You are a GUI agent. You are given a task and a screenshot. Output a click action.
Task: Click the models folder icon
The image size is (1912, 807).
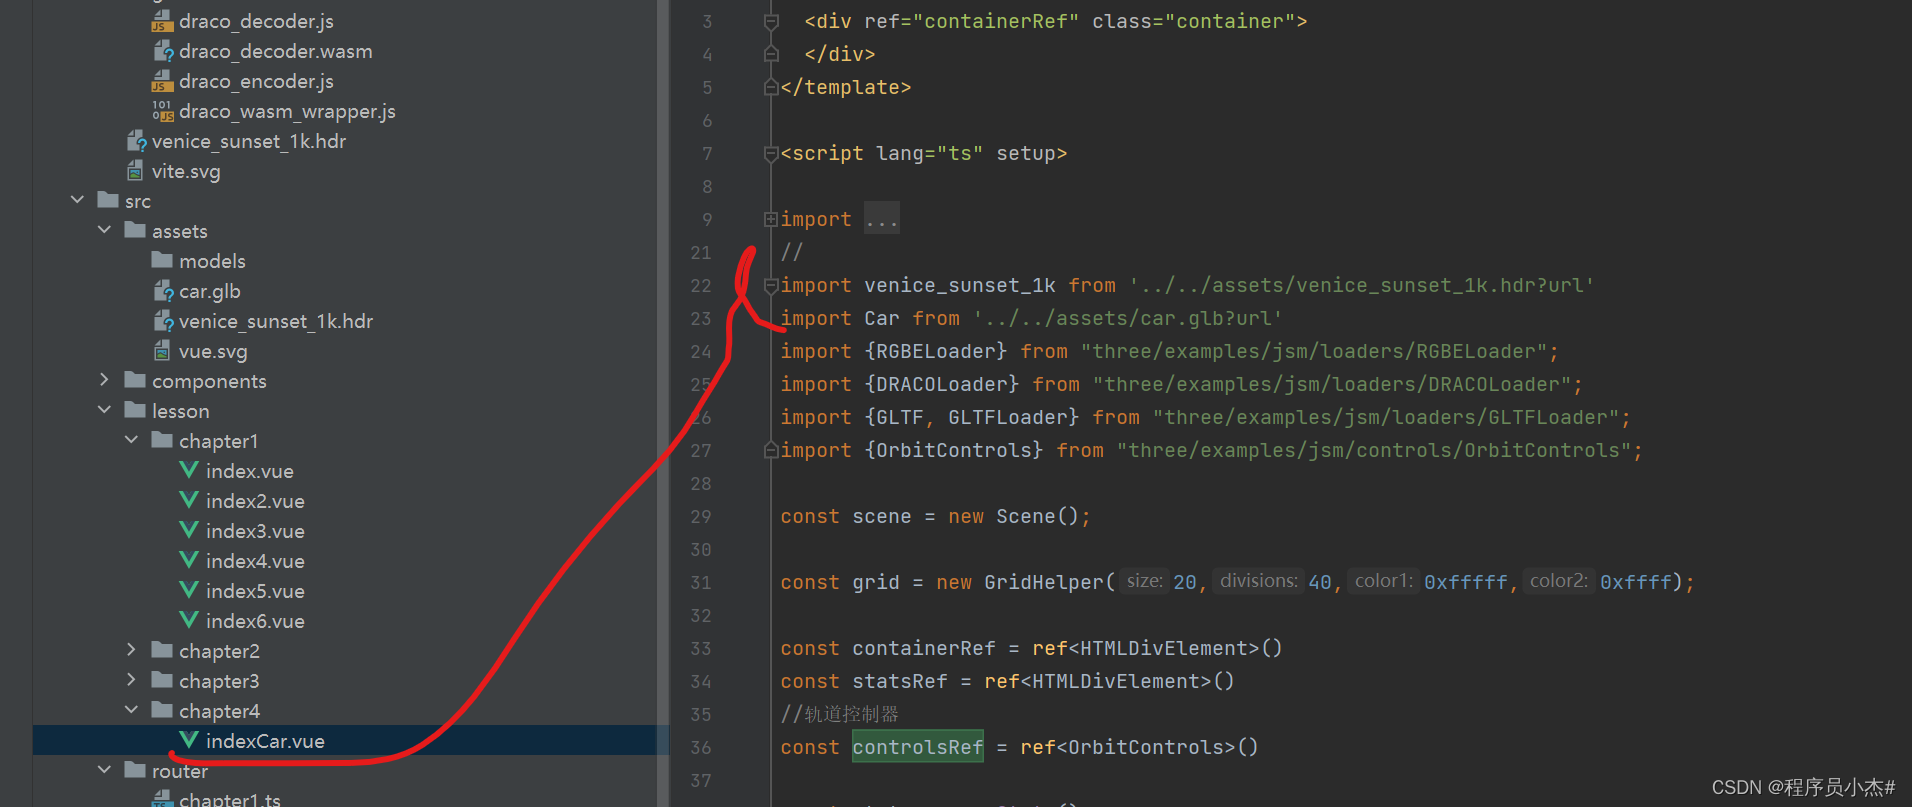162,260
